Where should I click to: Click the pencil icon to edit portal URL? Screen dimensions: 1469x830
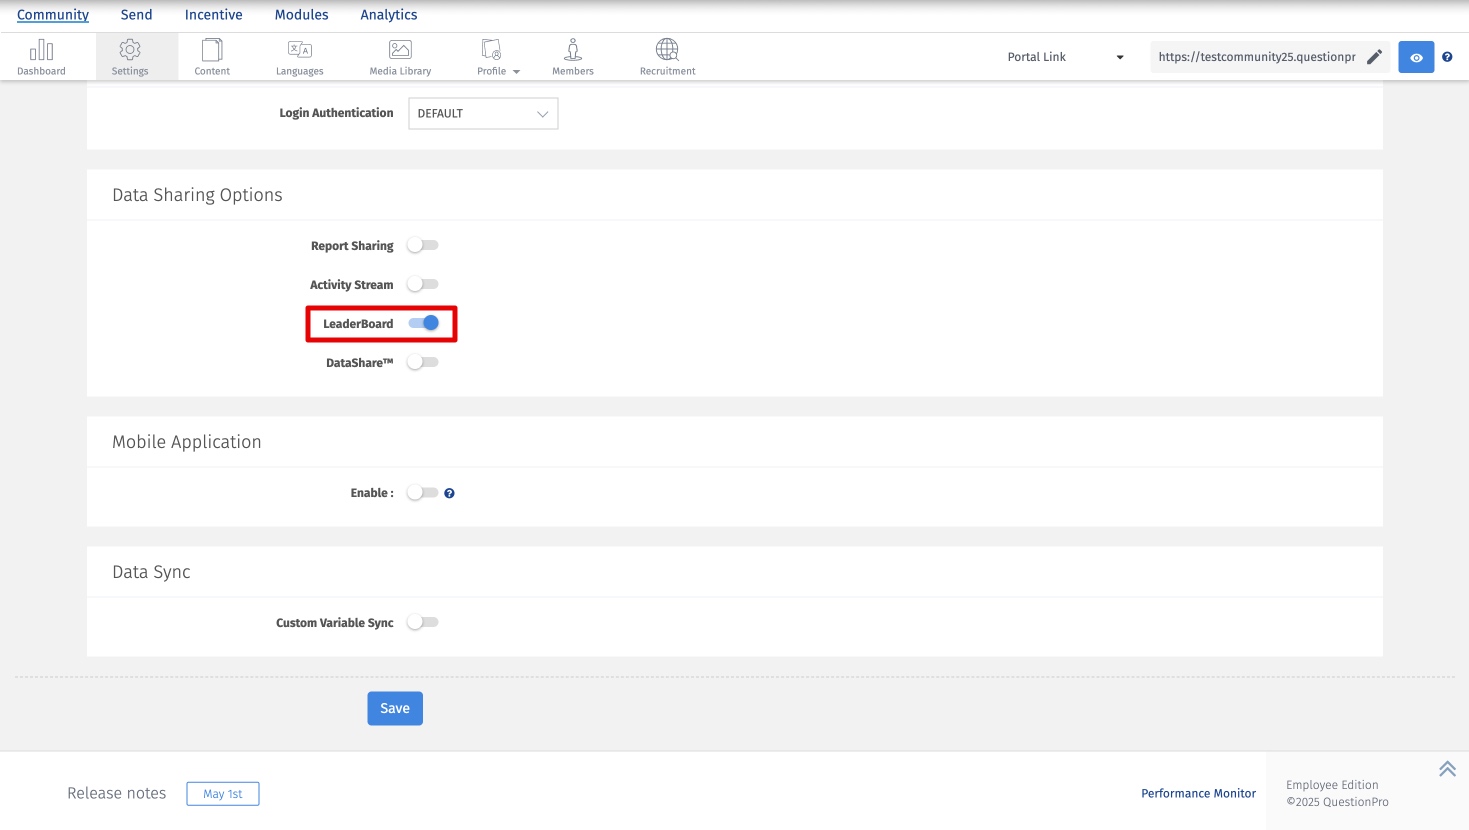pyautogui.click(x=1375, y=57)
